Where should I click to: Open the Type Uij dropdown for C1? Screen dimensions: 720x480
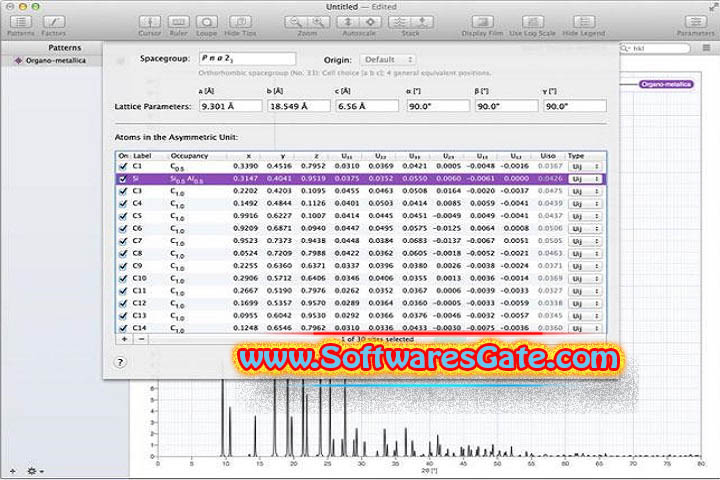pos(585,166)
